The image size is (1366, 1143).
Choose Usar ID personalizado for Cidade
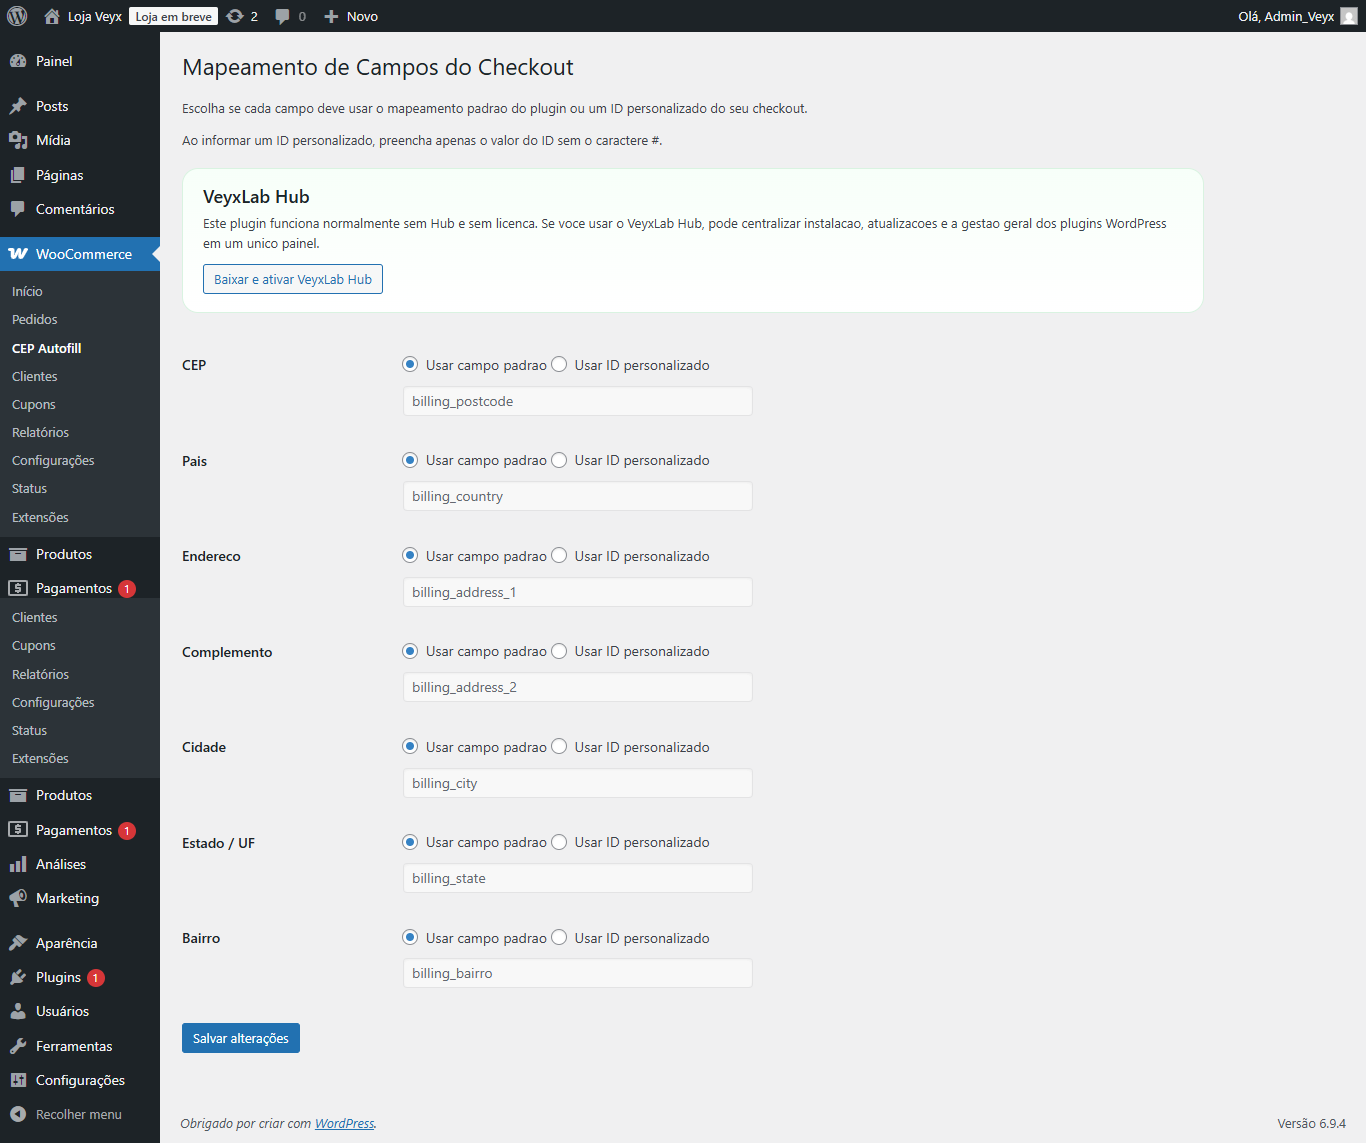559,746
